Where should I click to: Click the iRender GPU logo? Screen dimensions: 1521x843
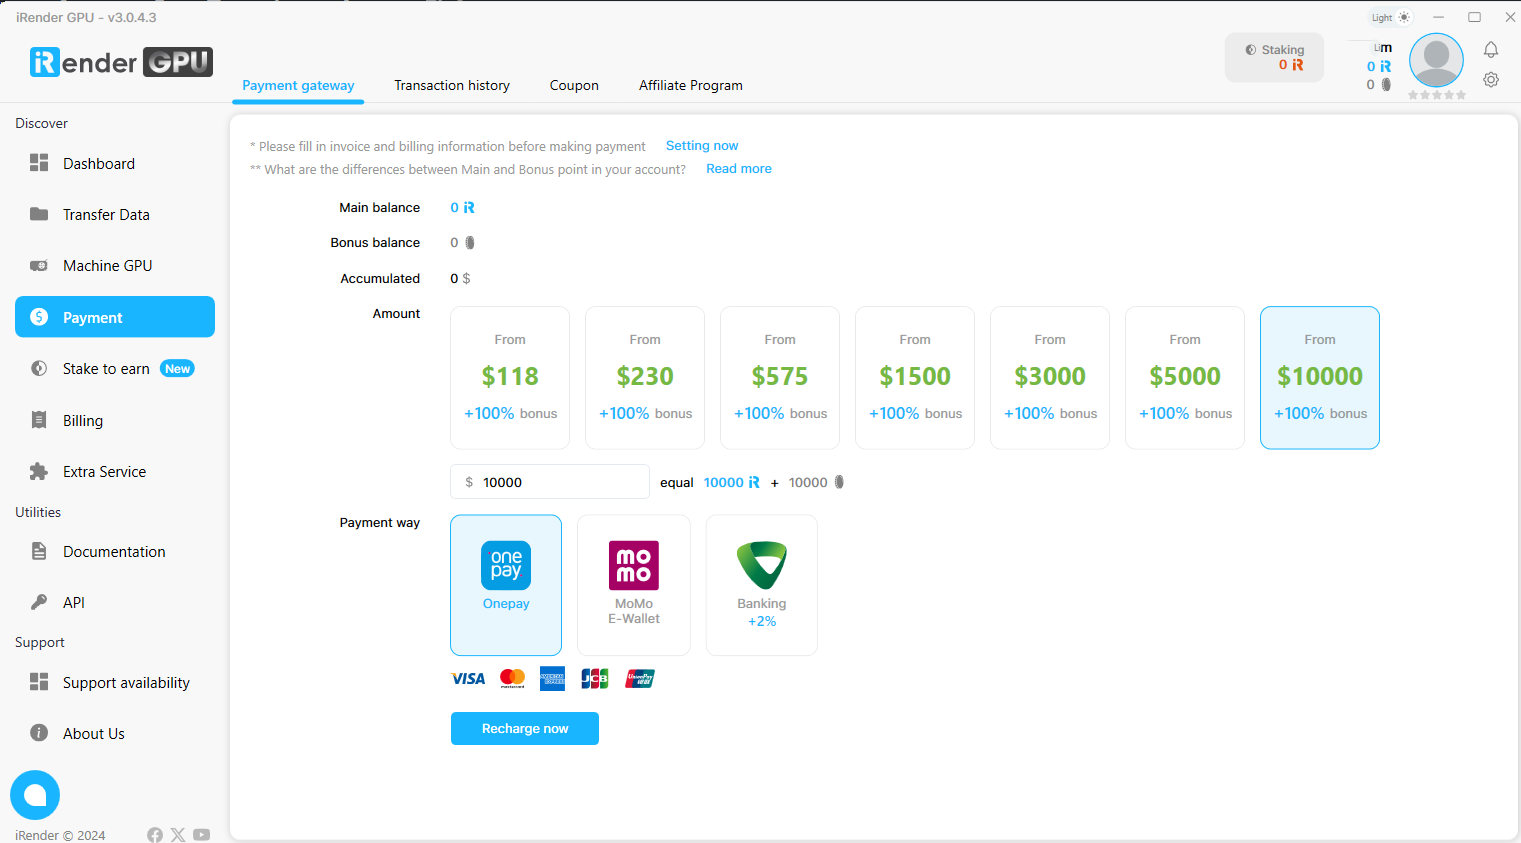[121, 62]
